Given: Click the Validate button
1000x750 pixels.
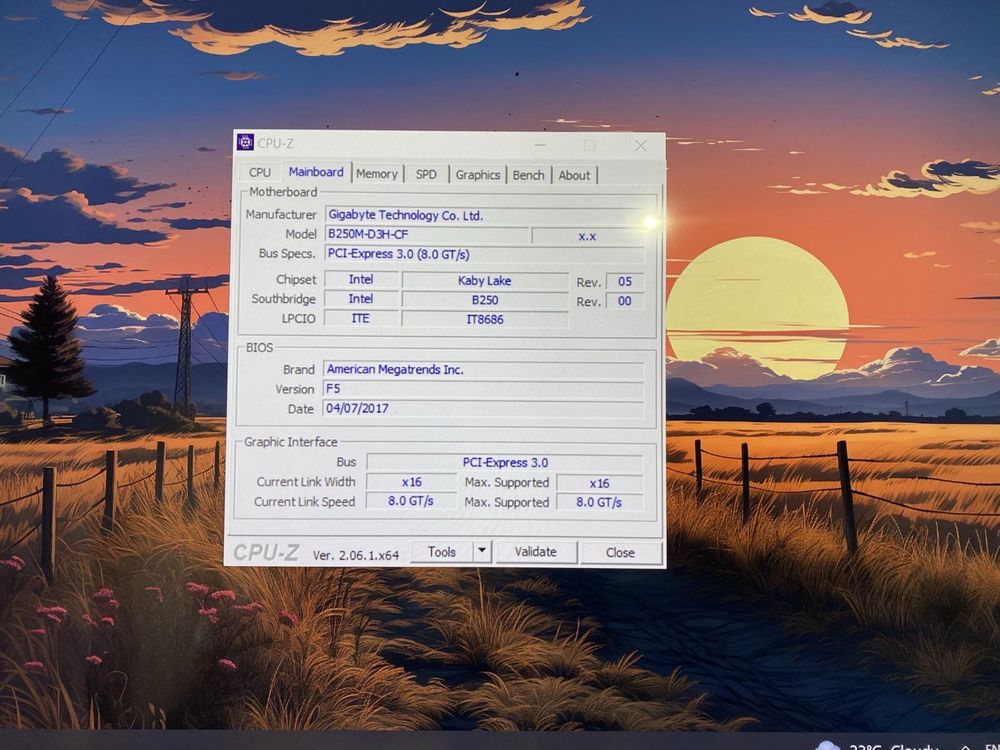Looking at the screenshot, I should click(x=536, y=552).
